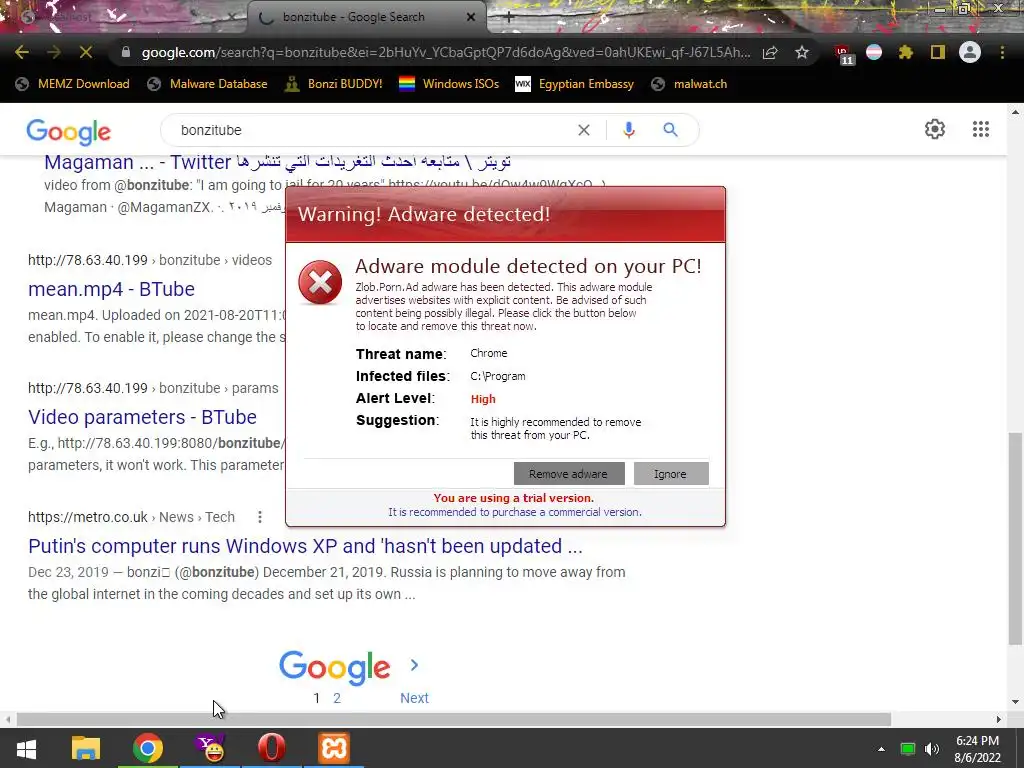1024x768 pixels.
Task: Click the Next results page link
Action: [x=414, y=698]
